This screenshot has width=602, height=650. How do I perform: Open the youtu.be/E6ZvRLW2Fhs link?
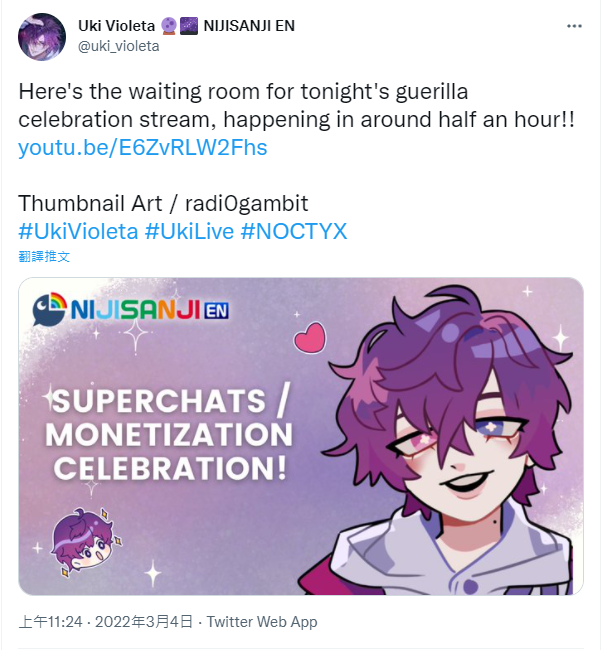143,148
